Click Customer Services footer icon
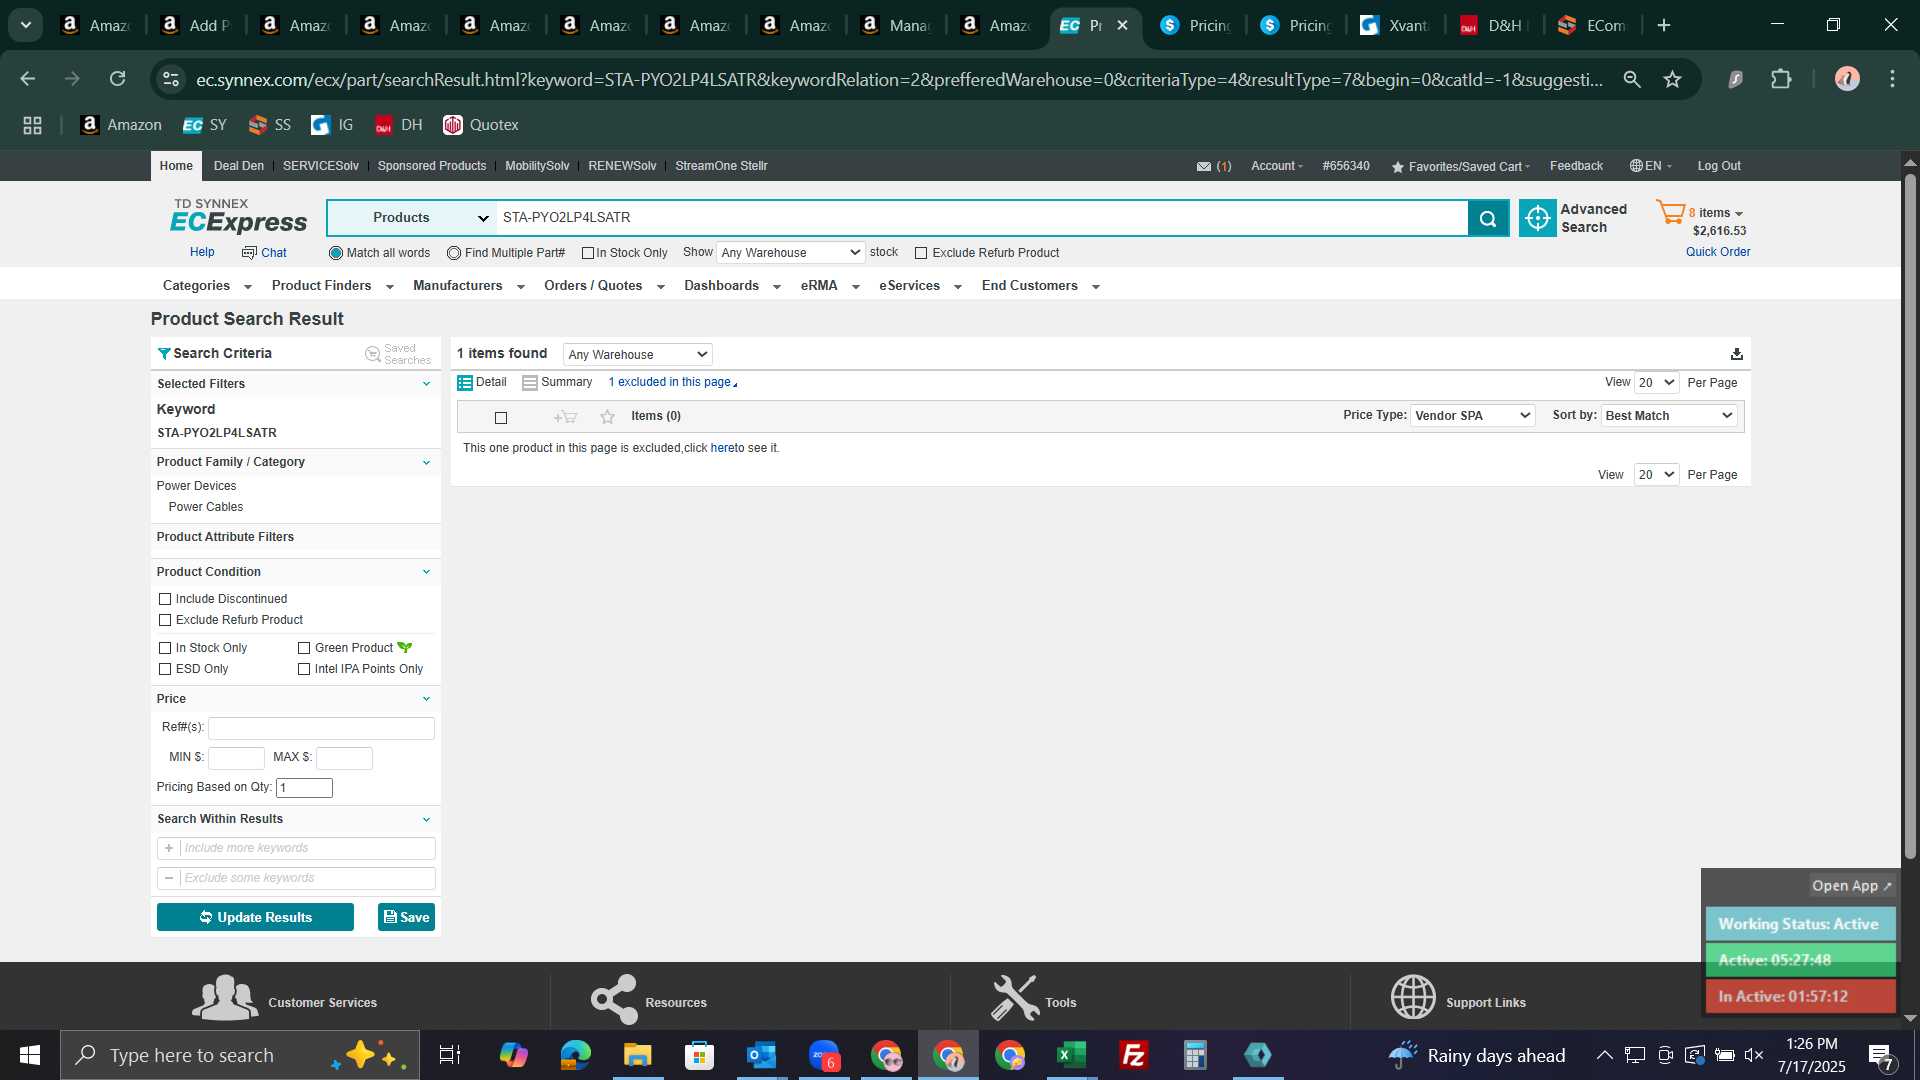The width and height of the screenshot is (1920, 1080). pyautogui.click(x=225, y=998)
